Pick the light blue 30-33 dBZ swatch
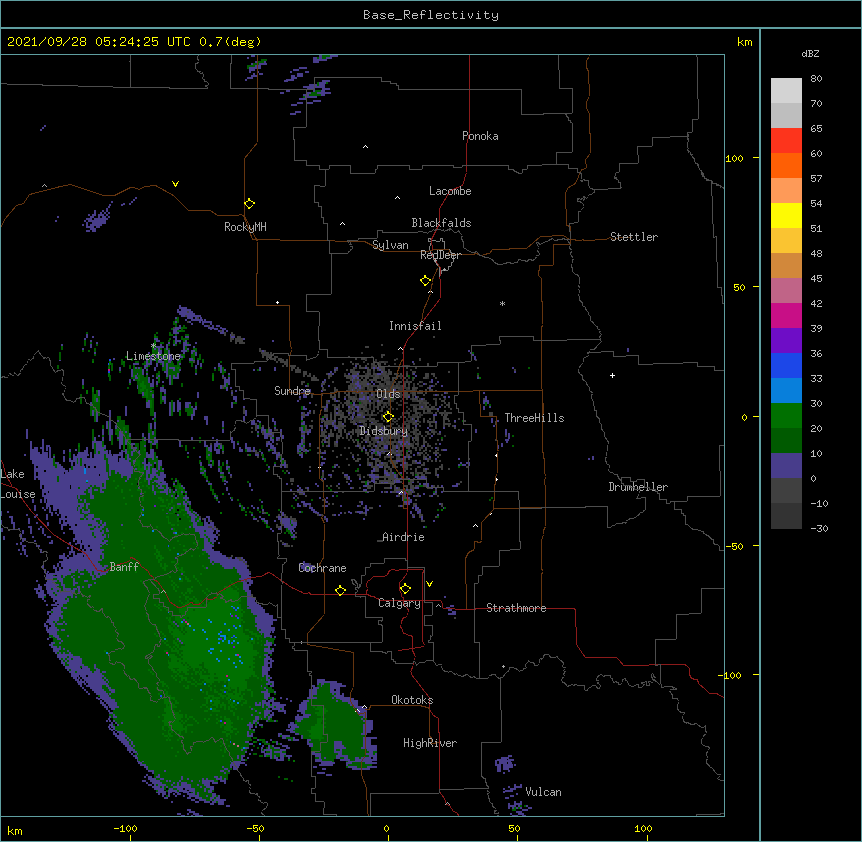The height and width of the screenshot is (842, 862). 786,391
